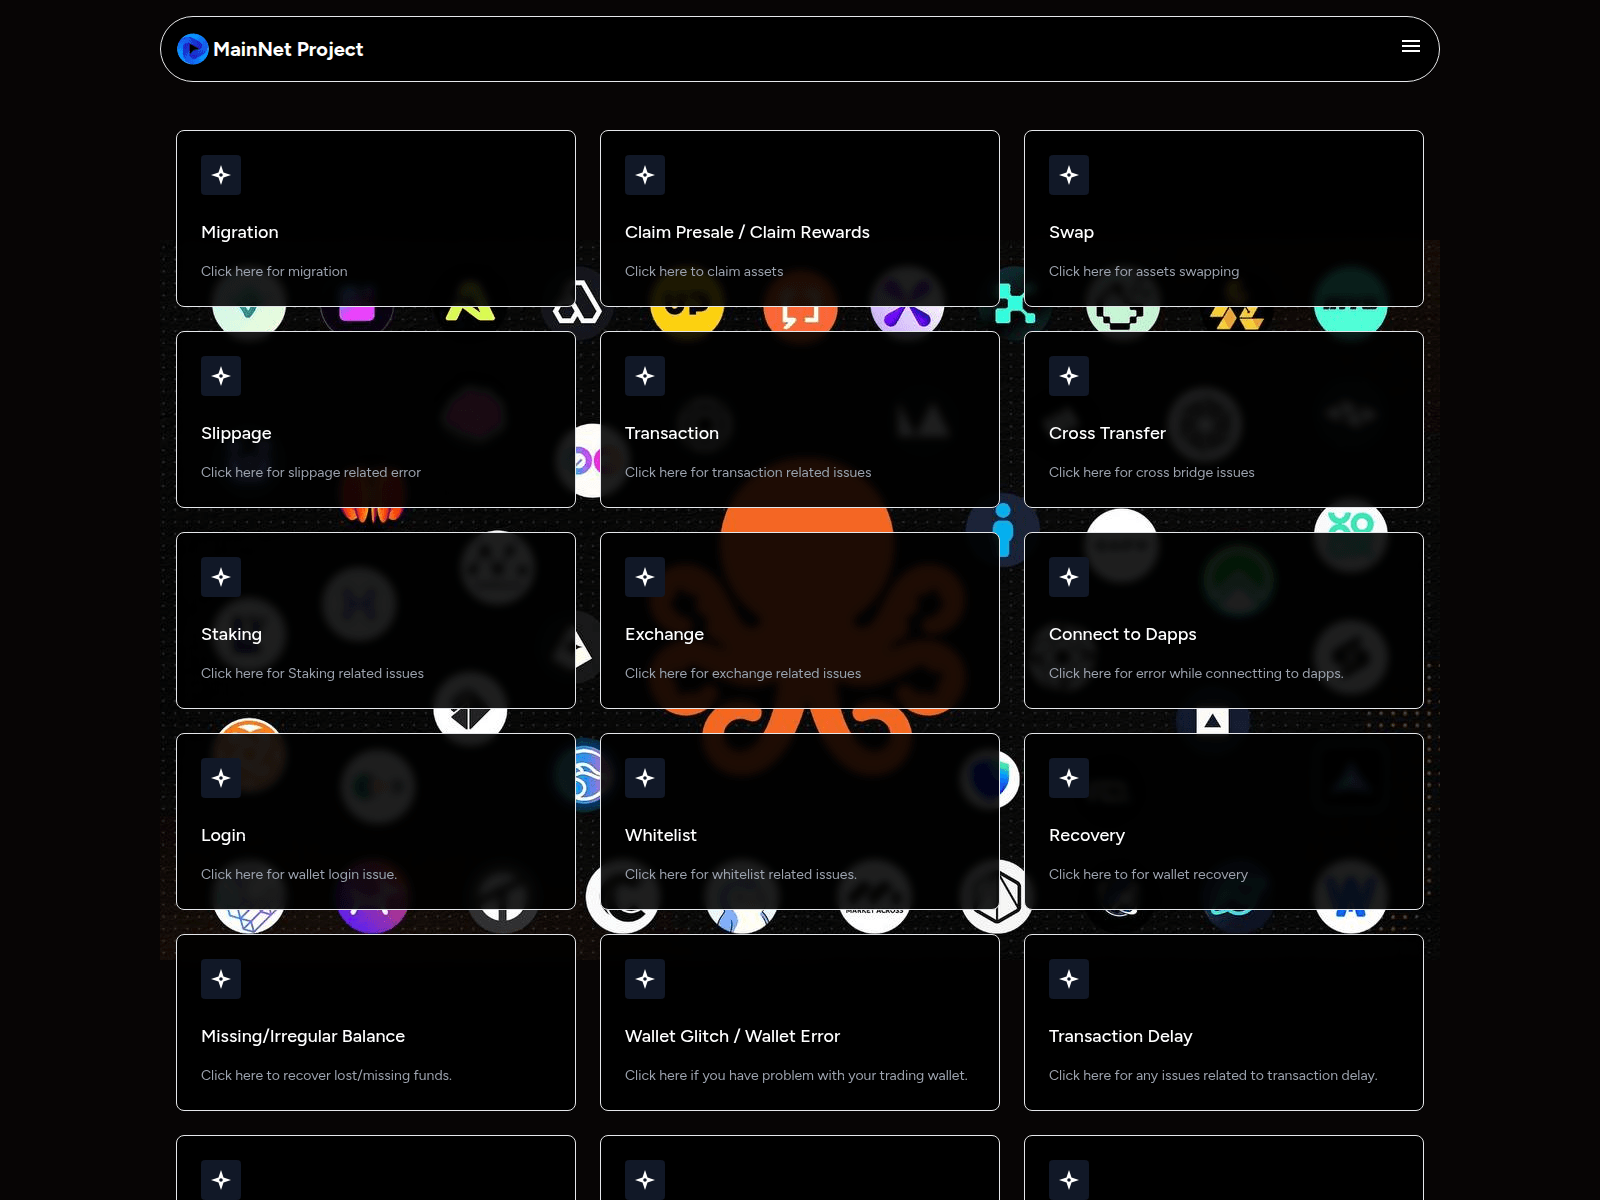The width and height of the screenshot is (1600, 1200).
Task: Select the Migration heading
Action: click(x=240, y=232)
